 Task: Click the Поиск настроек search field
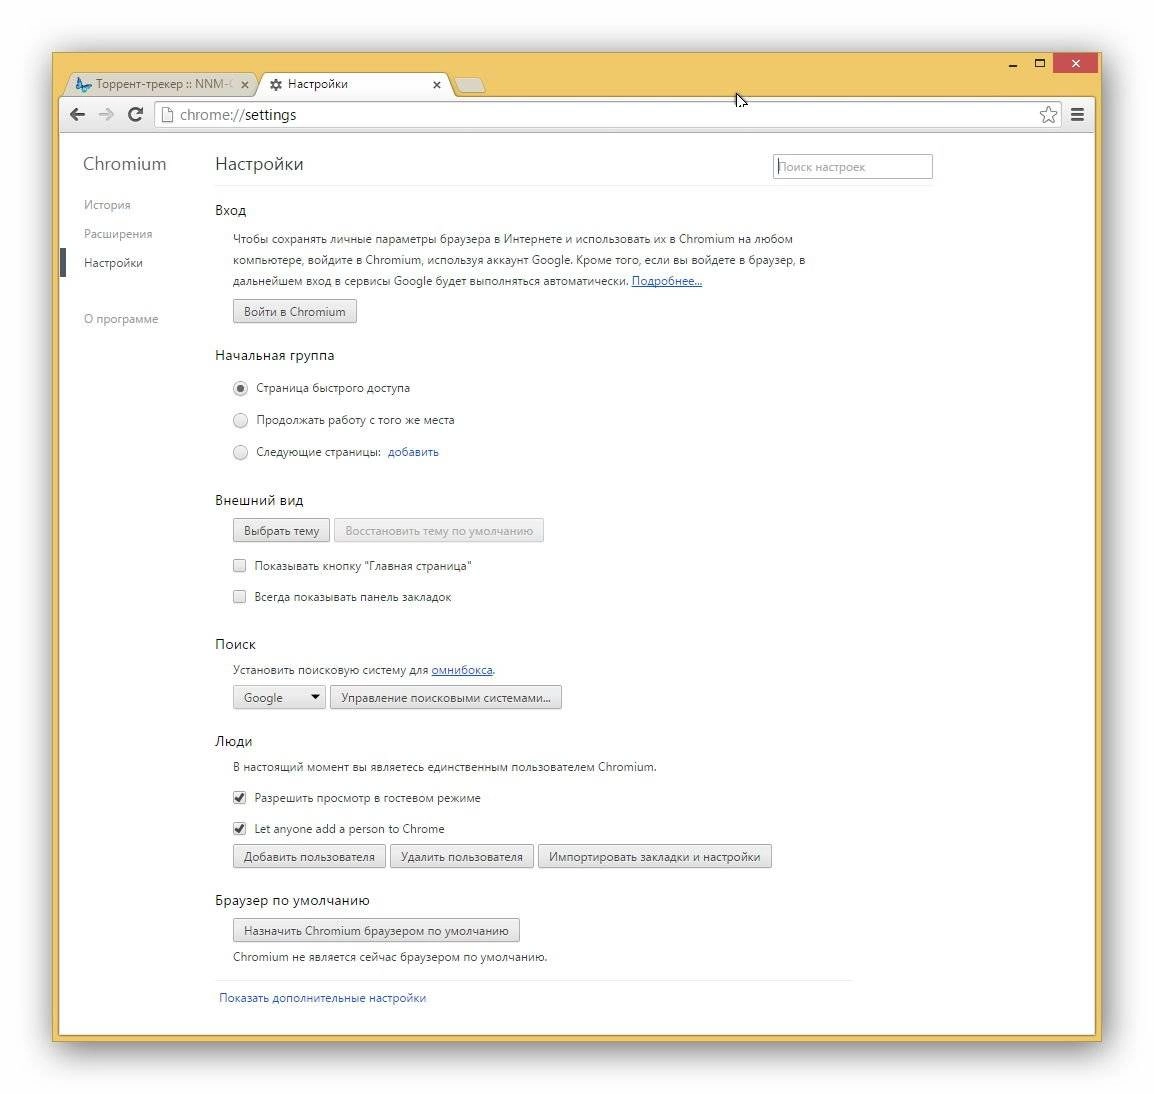(x=852, y=166)
